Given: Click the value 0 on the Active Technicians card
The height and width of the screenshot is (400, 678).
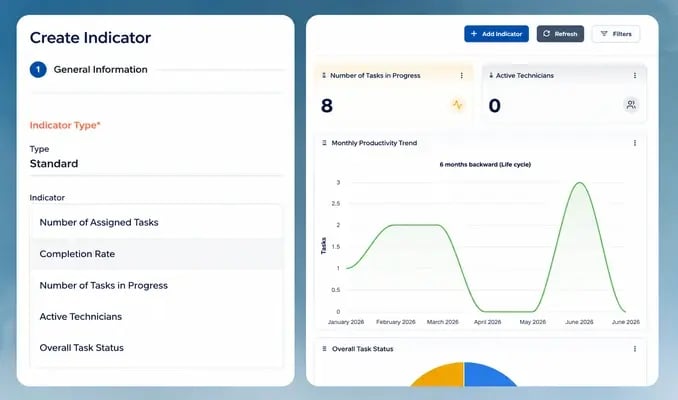Looking at the screenshot, I should 495,106.
